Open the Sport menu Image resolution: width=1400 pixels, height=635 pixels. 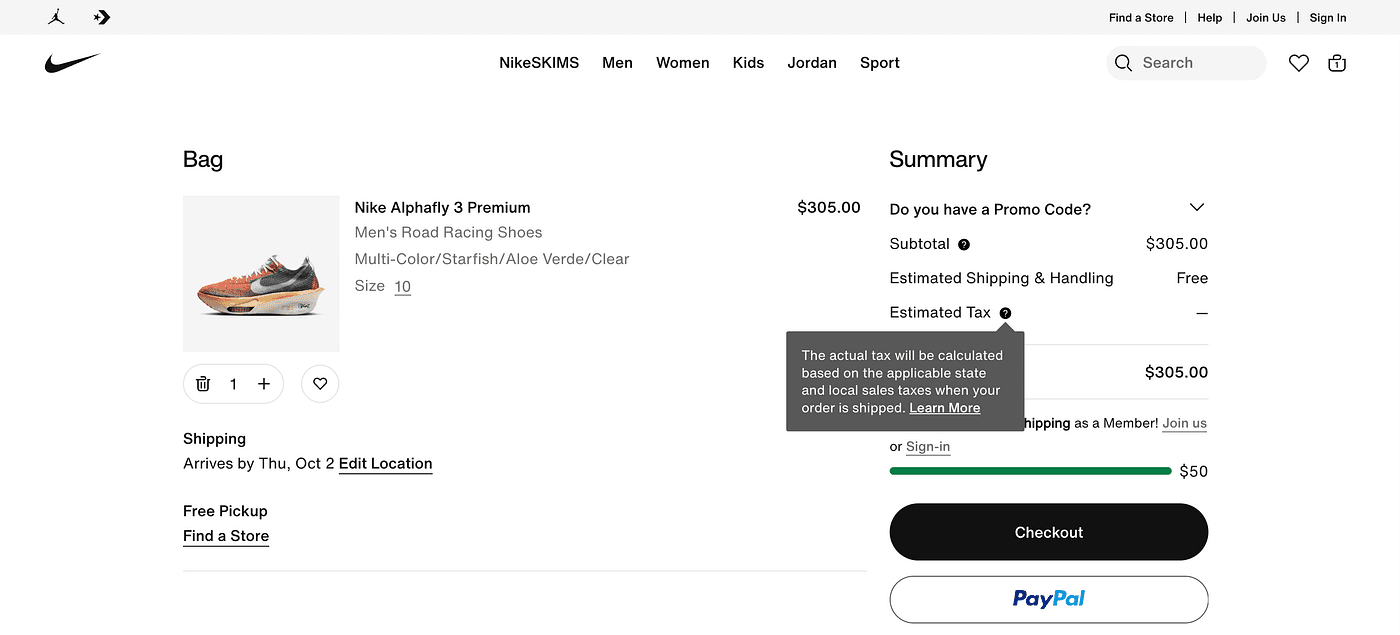coord(880,63)
